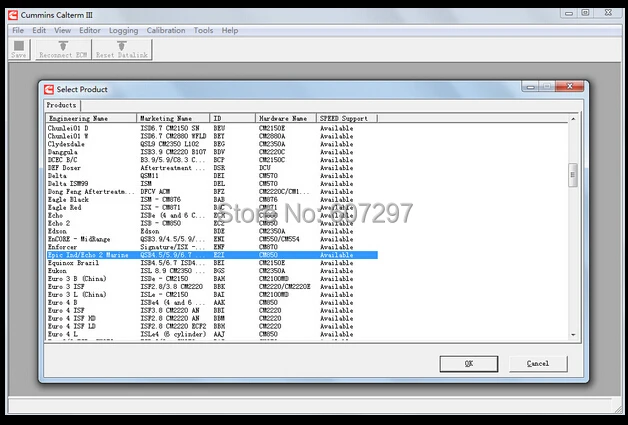
Task: Click the main window resize grip
Action: click(618, 409)
